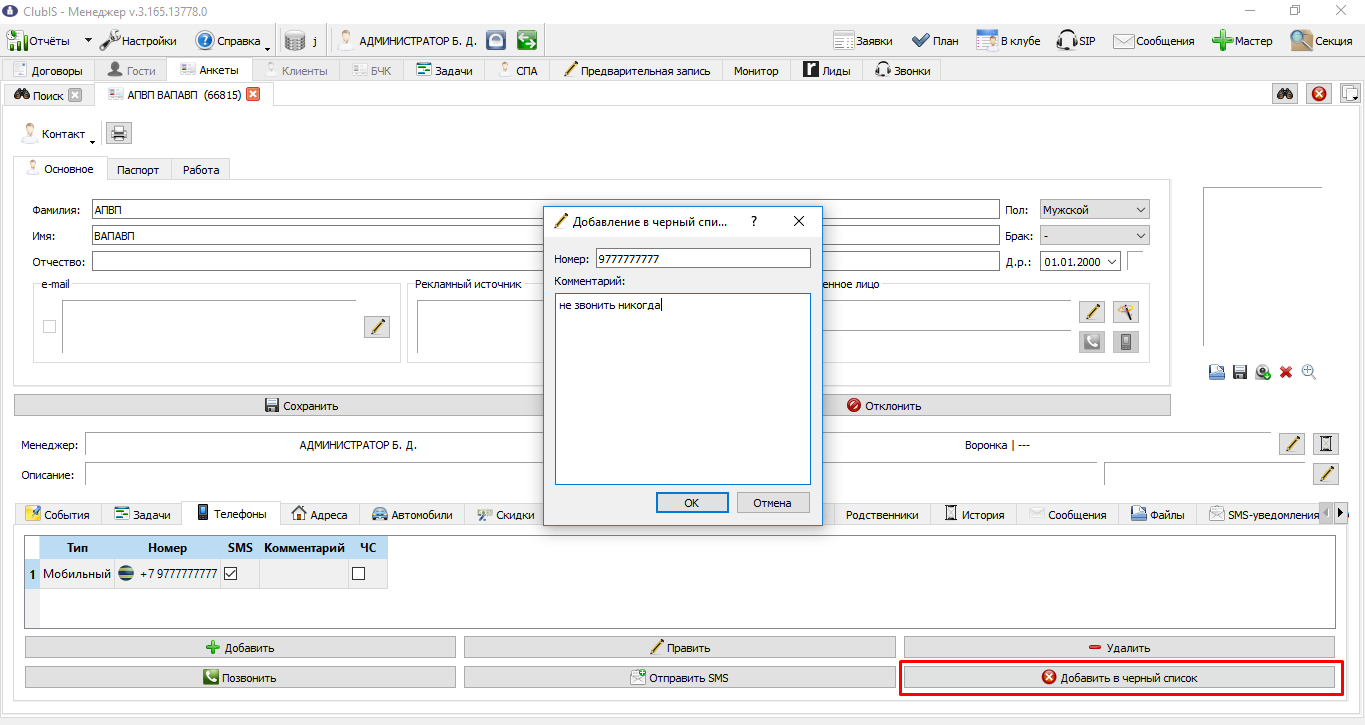Click the Номер field in blacklist dialog
1365x725 pixels.
[x=702, y=258]
